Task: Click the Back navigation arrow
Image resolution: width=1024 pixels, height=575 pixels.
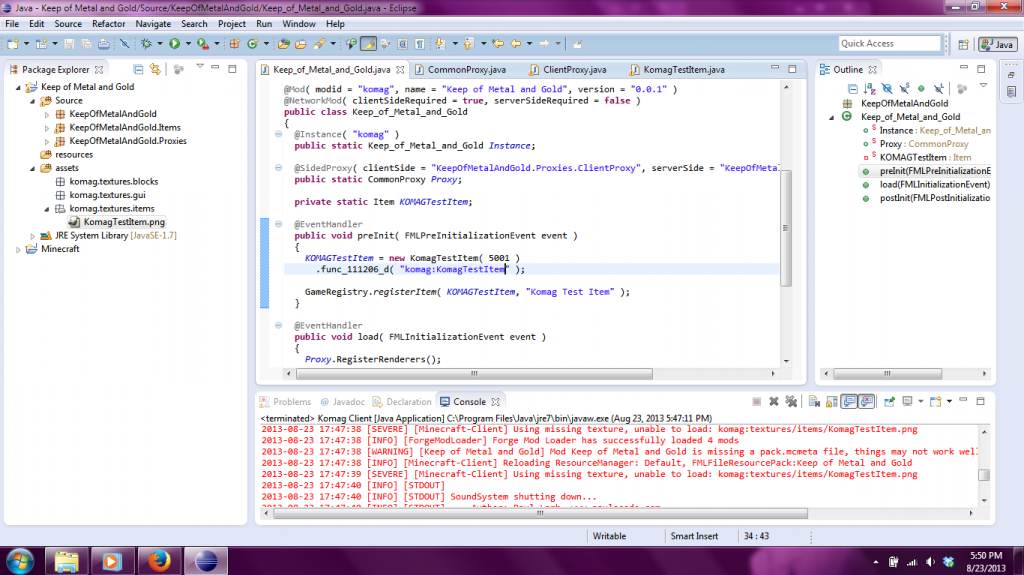Action: [516, 44]
